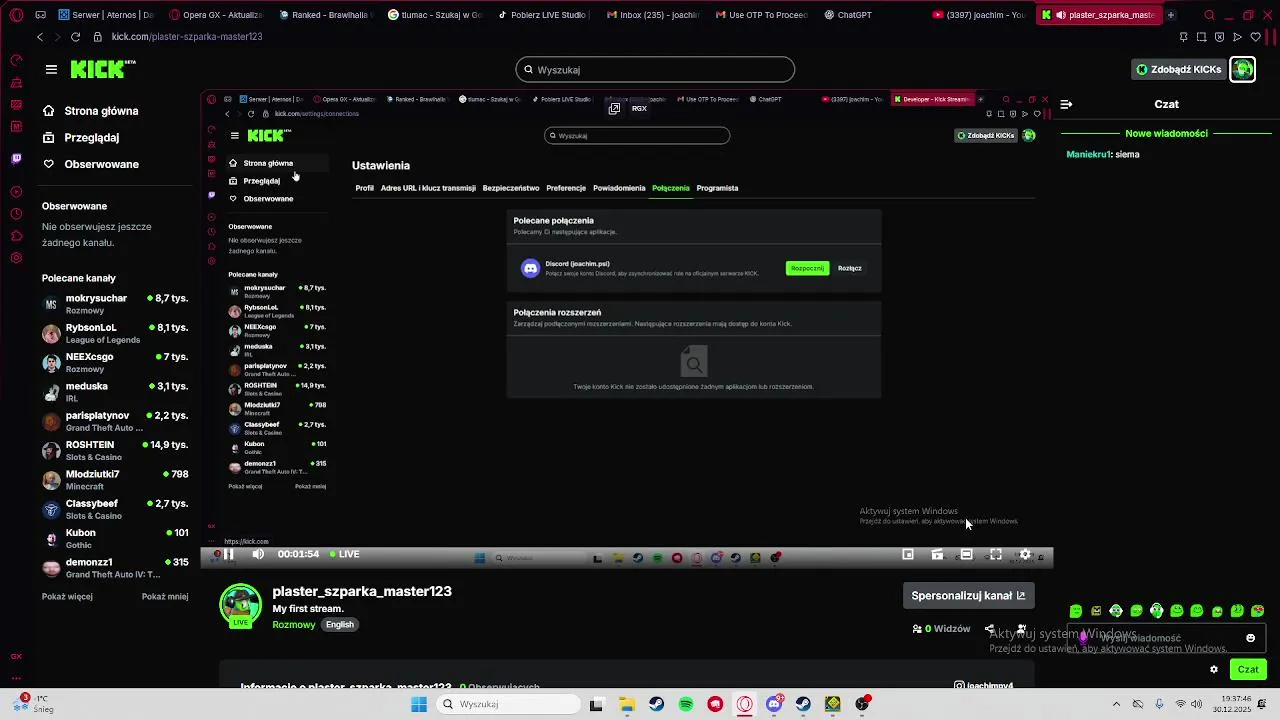The height and width of the screenshot is (720, 1280).
Task: Bookmark page with heart icon
Action: 1255,36
